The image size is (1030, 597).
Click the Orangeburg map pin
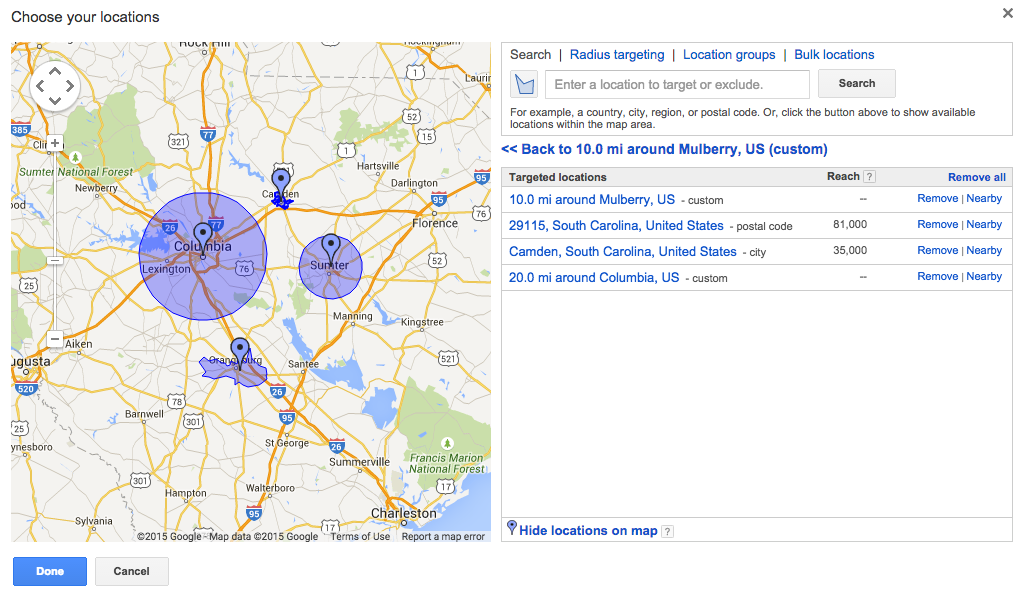239,351
